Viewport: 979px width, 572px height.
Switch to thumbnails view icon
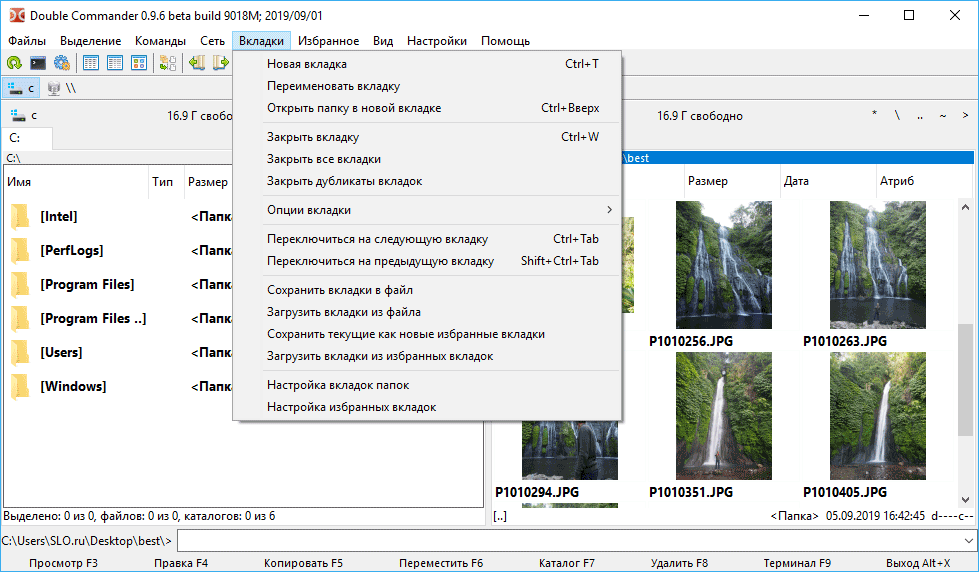(x=139, y=63)
